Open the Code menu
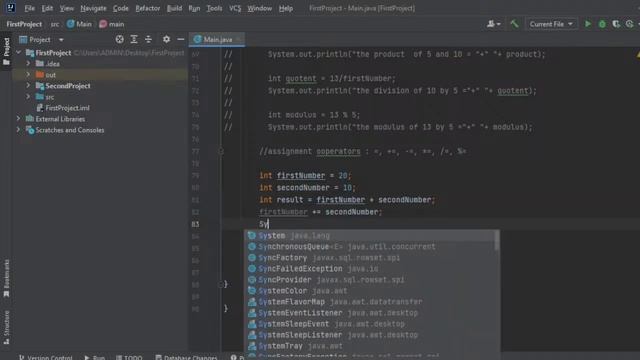Screen dimensions: 640x360 pos(120,8)
